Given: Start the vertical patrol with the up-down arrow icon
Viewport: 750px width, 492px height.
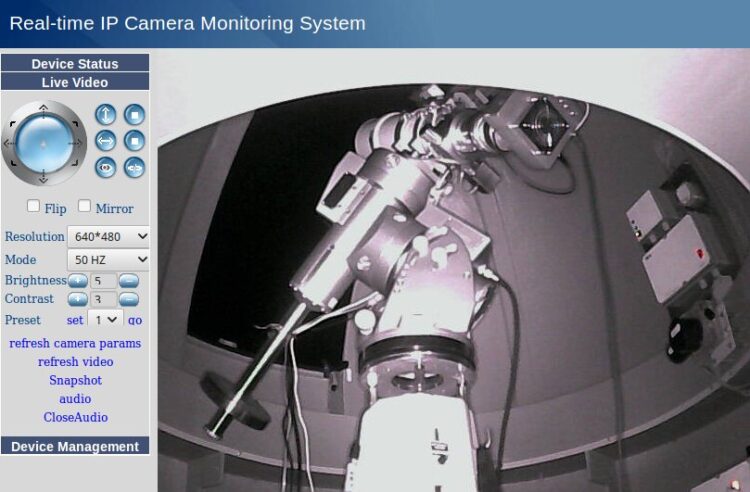Looking at the screenshot, I should (x=106, y=115).
